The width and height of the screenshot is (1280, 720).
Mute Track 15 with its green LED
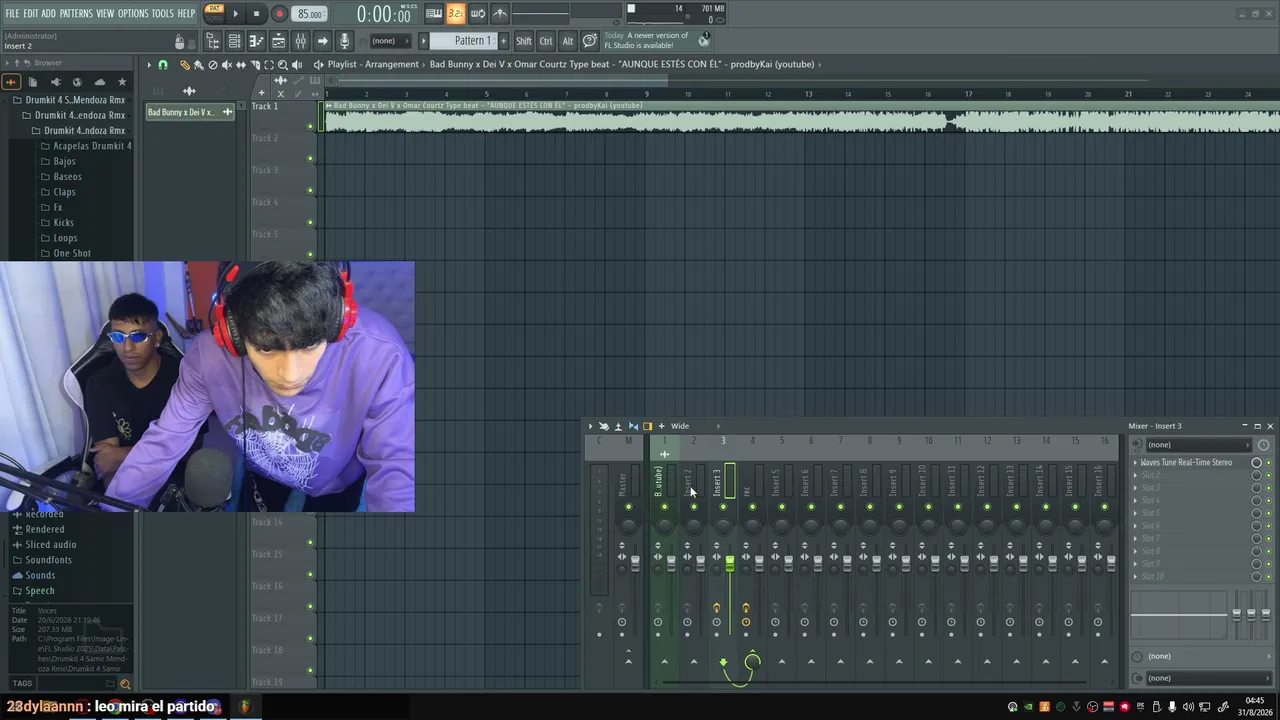[310, 574]
